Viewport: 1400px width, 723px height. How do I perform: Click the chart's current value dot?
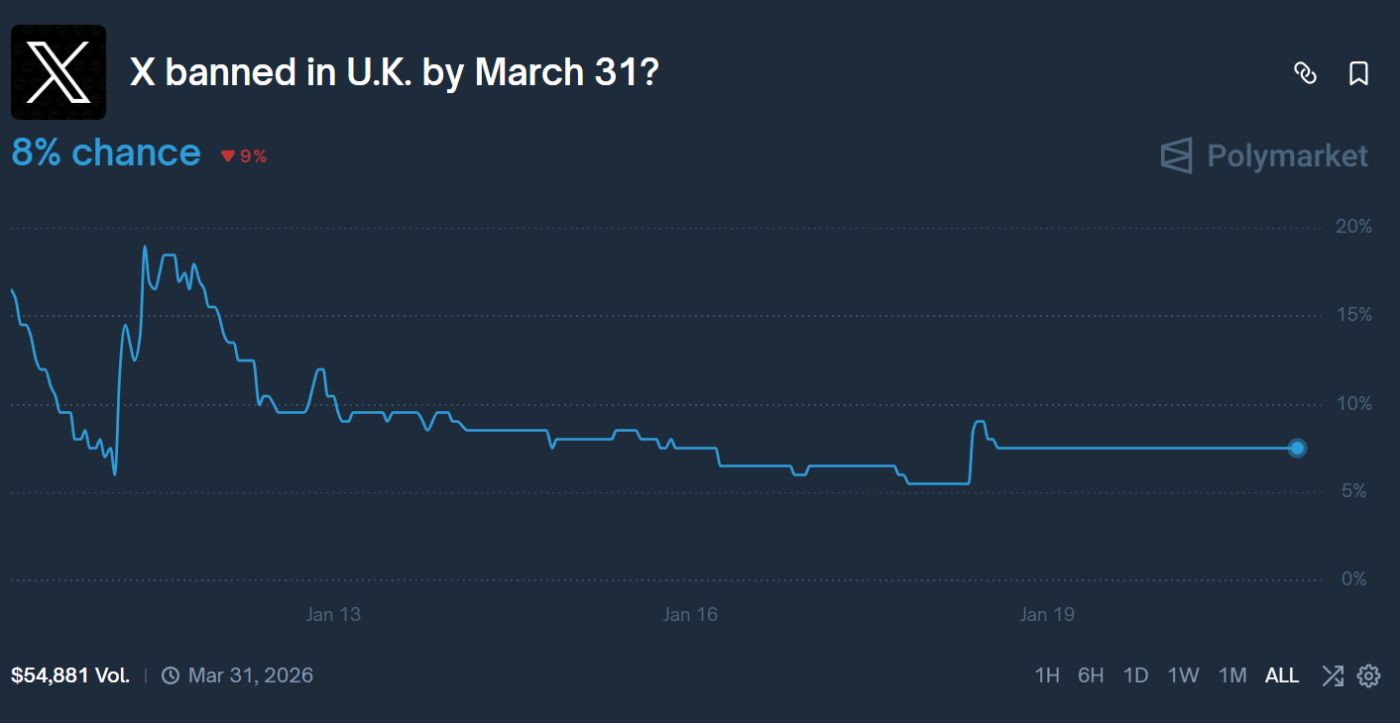point(1297,448)
